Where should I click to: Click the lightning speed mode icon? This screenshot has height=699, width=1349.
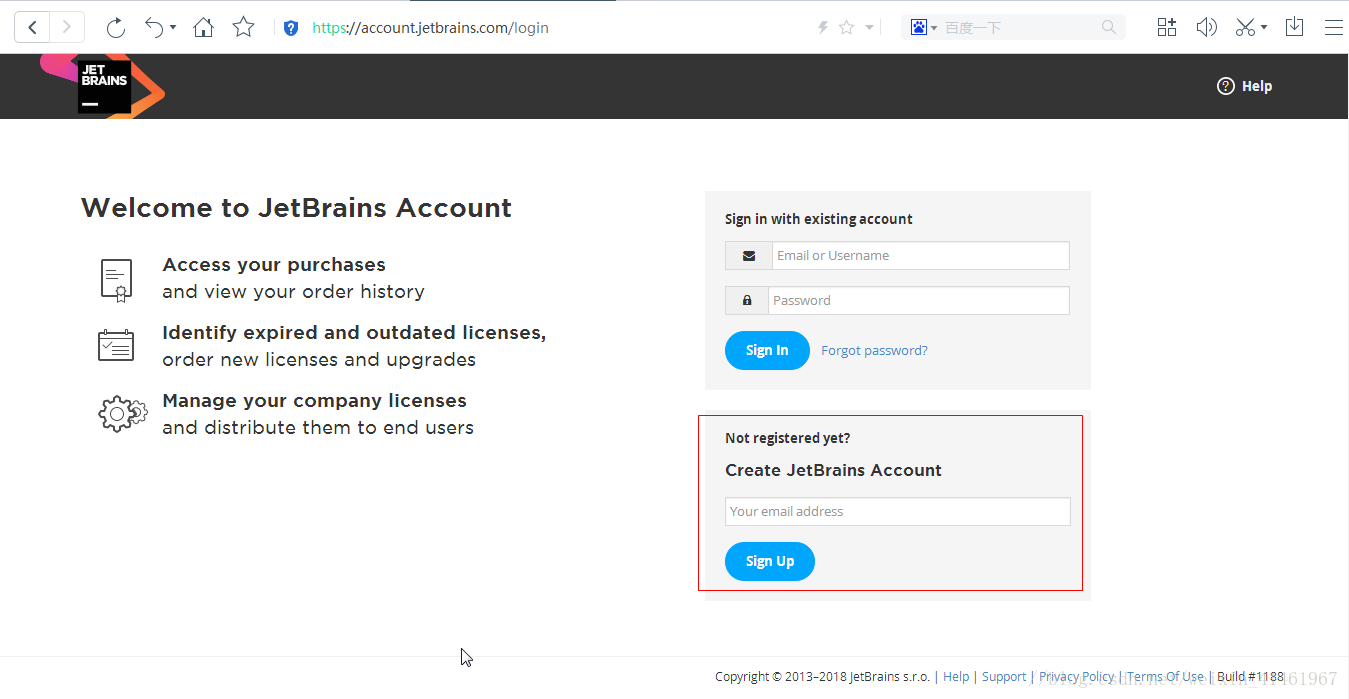pyautogui.click(x=823, y=28)
